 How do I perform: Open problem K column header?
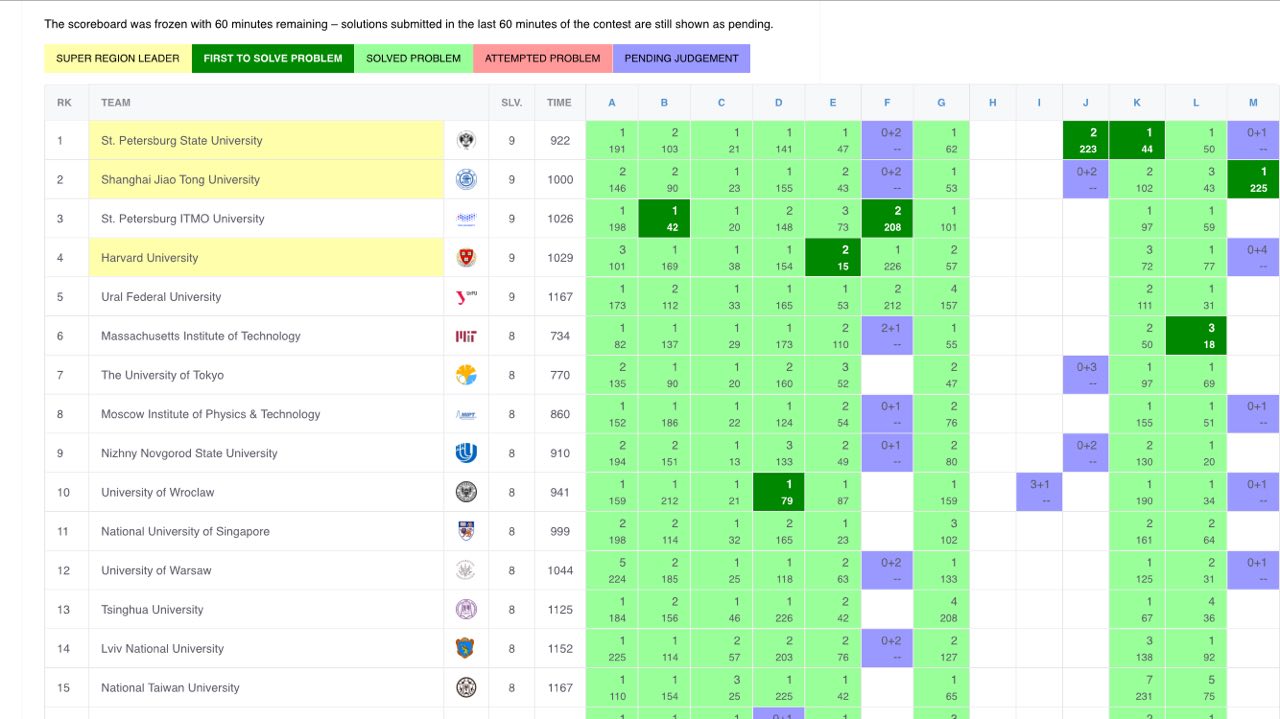1137,102
